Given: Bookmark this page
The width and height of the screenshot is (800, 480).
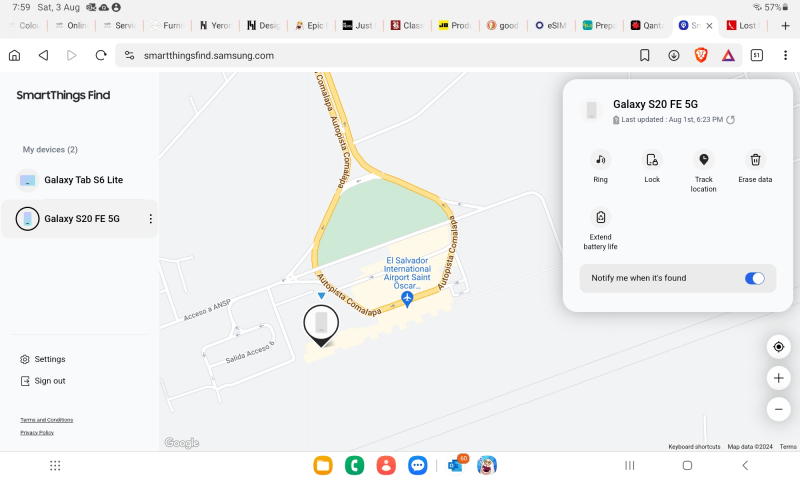Looking at the screenshot, I should pos(644,56).
